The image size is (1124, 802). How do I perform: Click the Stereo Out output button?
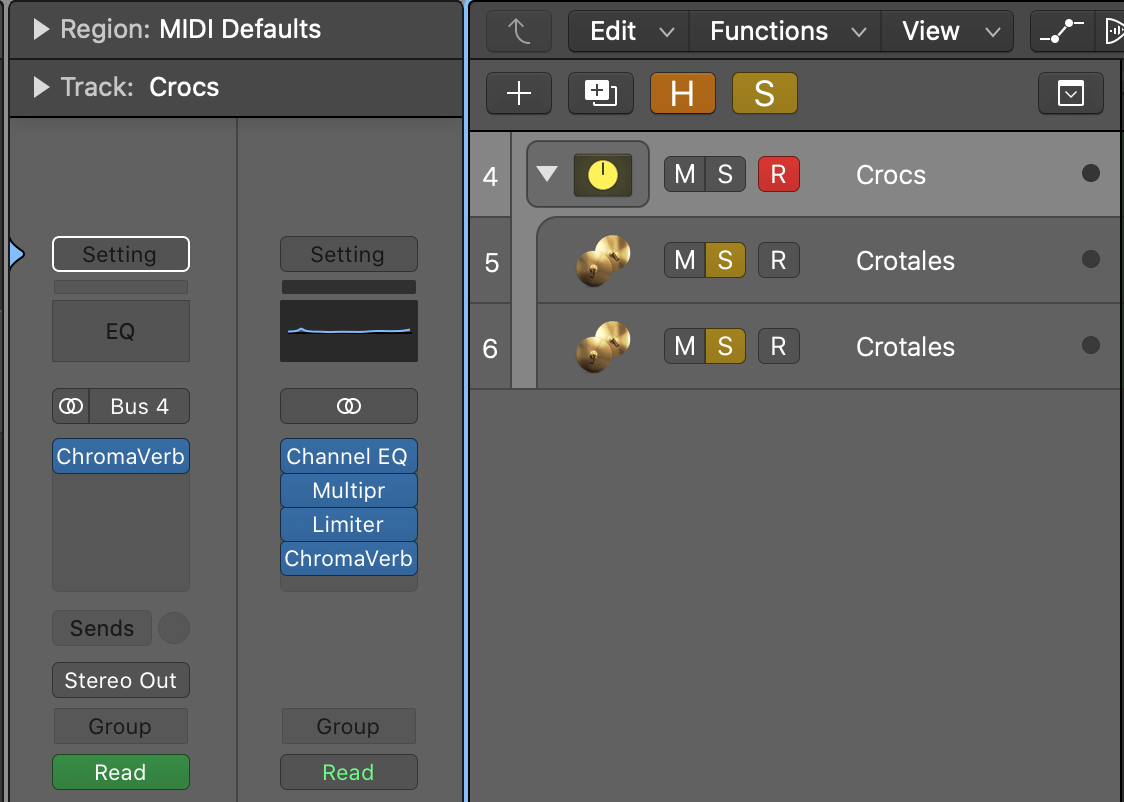pos(121,681)
